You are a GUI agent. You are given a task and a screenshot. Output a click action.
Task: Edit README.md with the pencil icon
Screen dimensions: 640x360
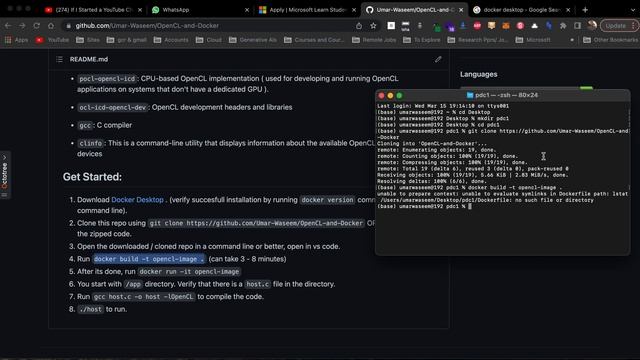click(438, 59)
